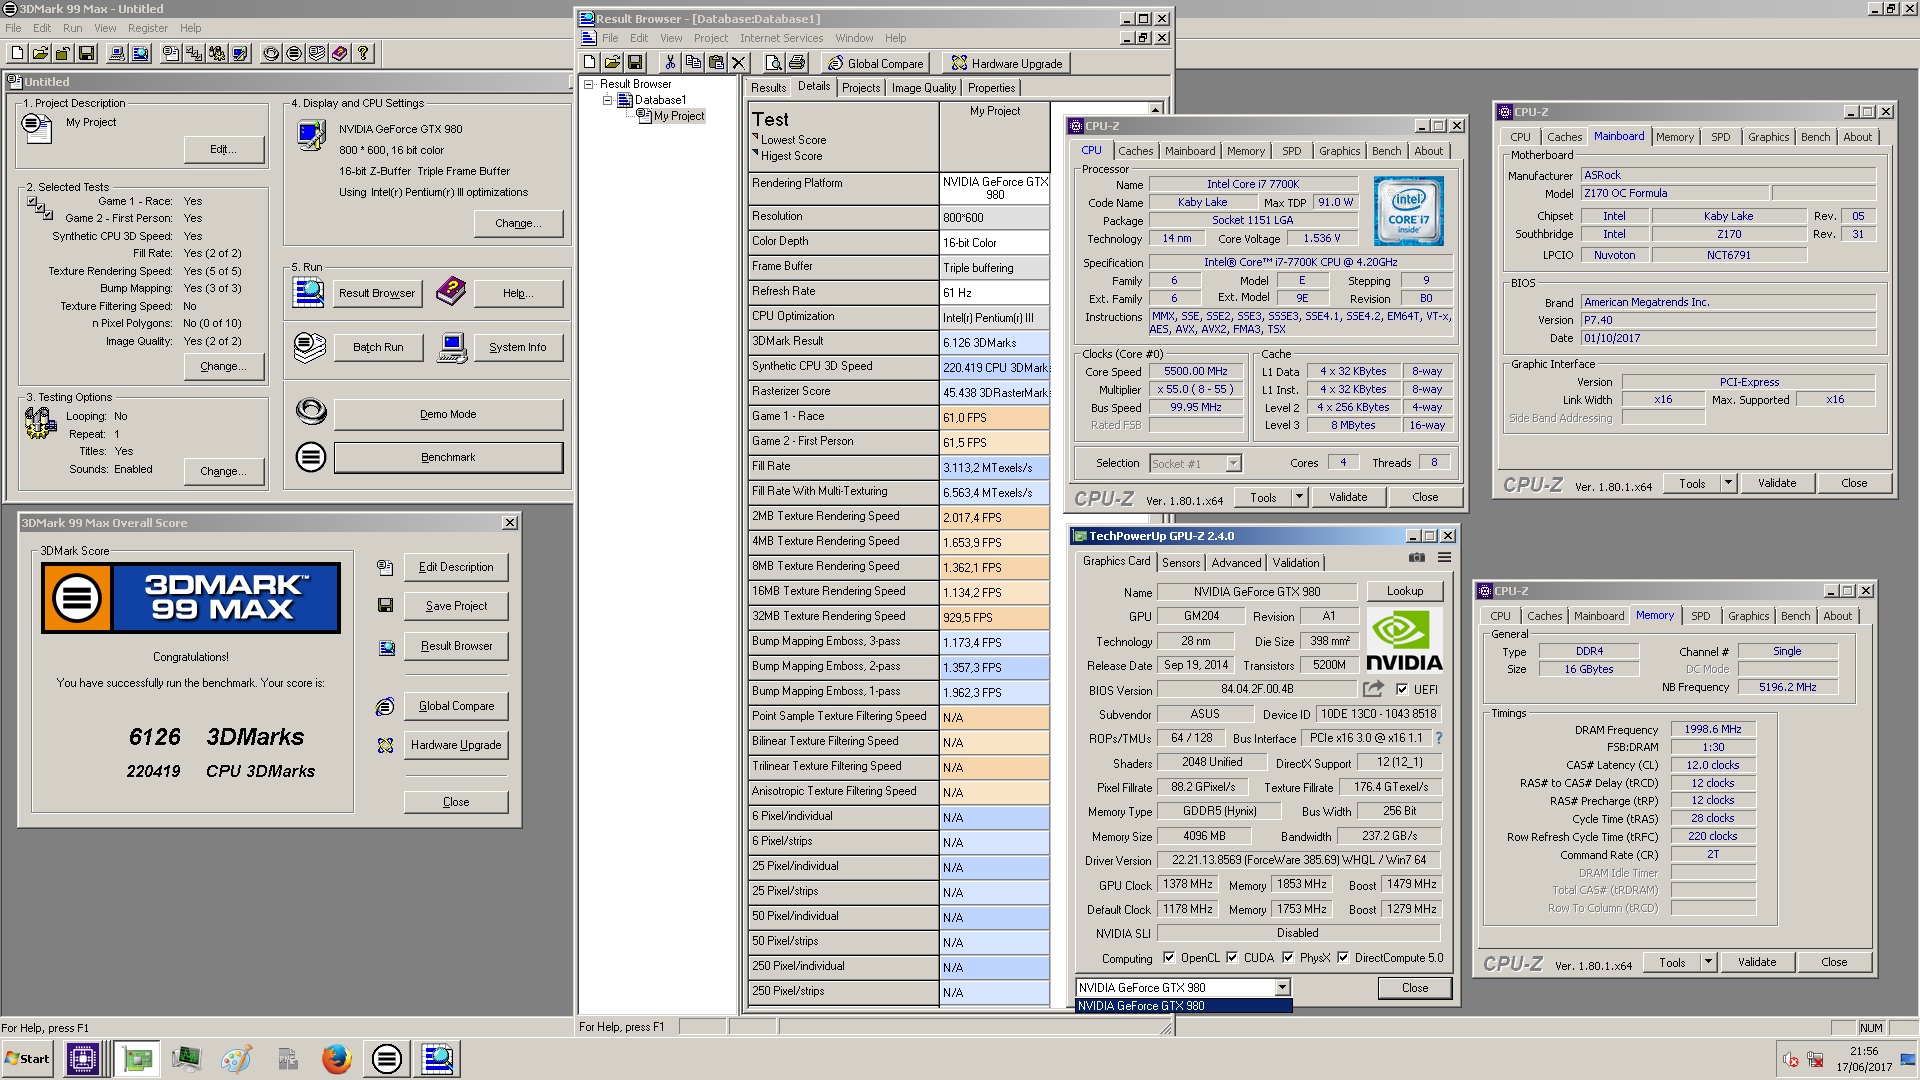
Task: Toggle PhysX checkbox in GPU-Z
Action: pyautogui.click(x=1288, y=957)
